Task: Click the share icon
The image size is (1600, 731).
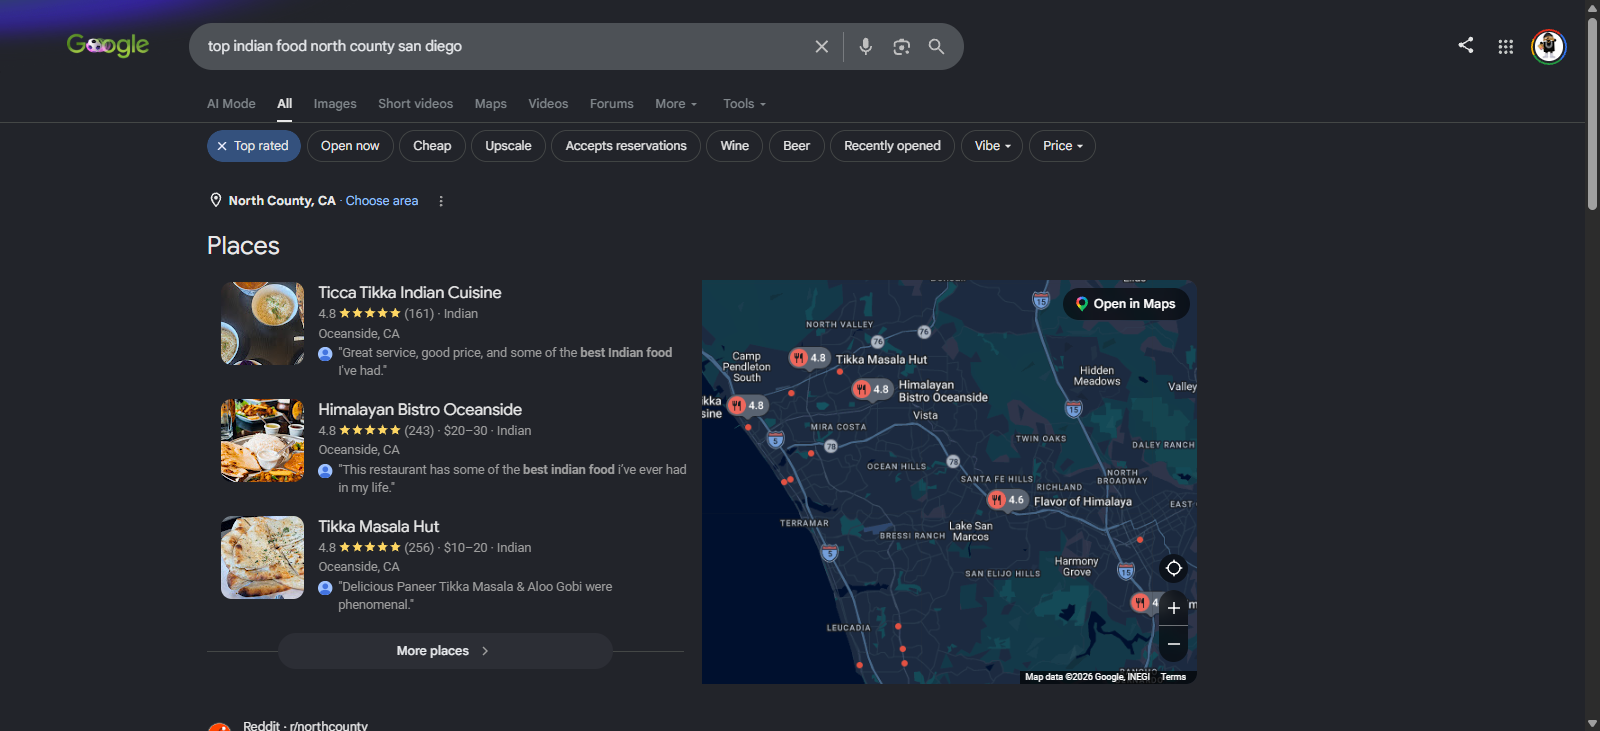Action: coord(1466,45)
